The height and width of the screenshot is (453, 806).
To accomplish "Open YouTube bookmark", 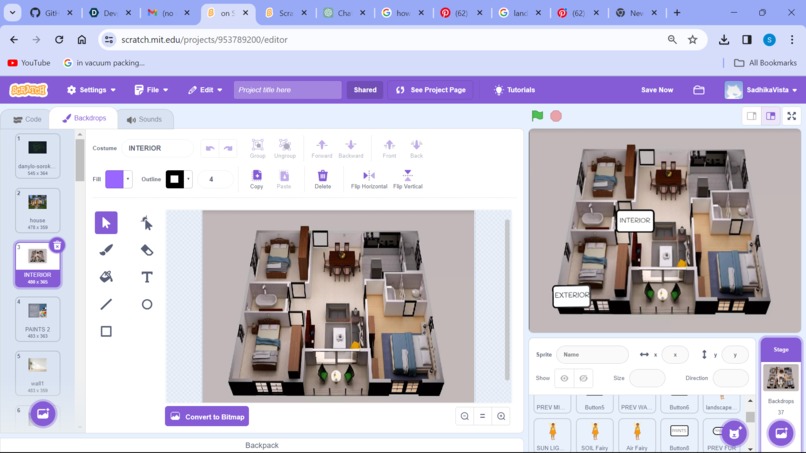I will pos(29,63).
